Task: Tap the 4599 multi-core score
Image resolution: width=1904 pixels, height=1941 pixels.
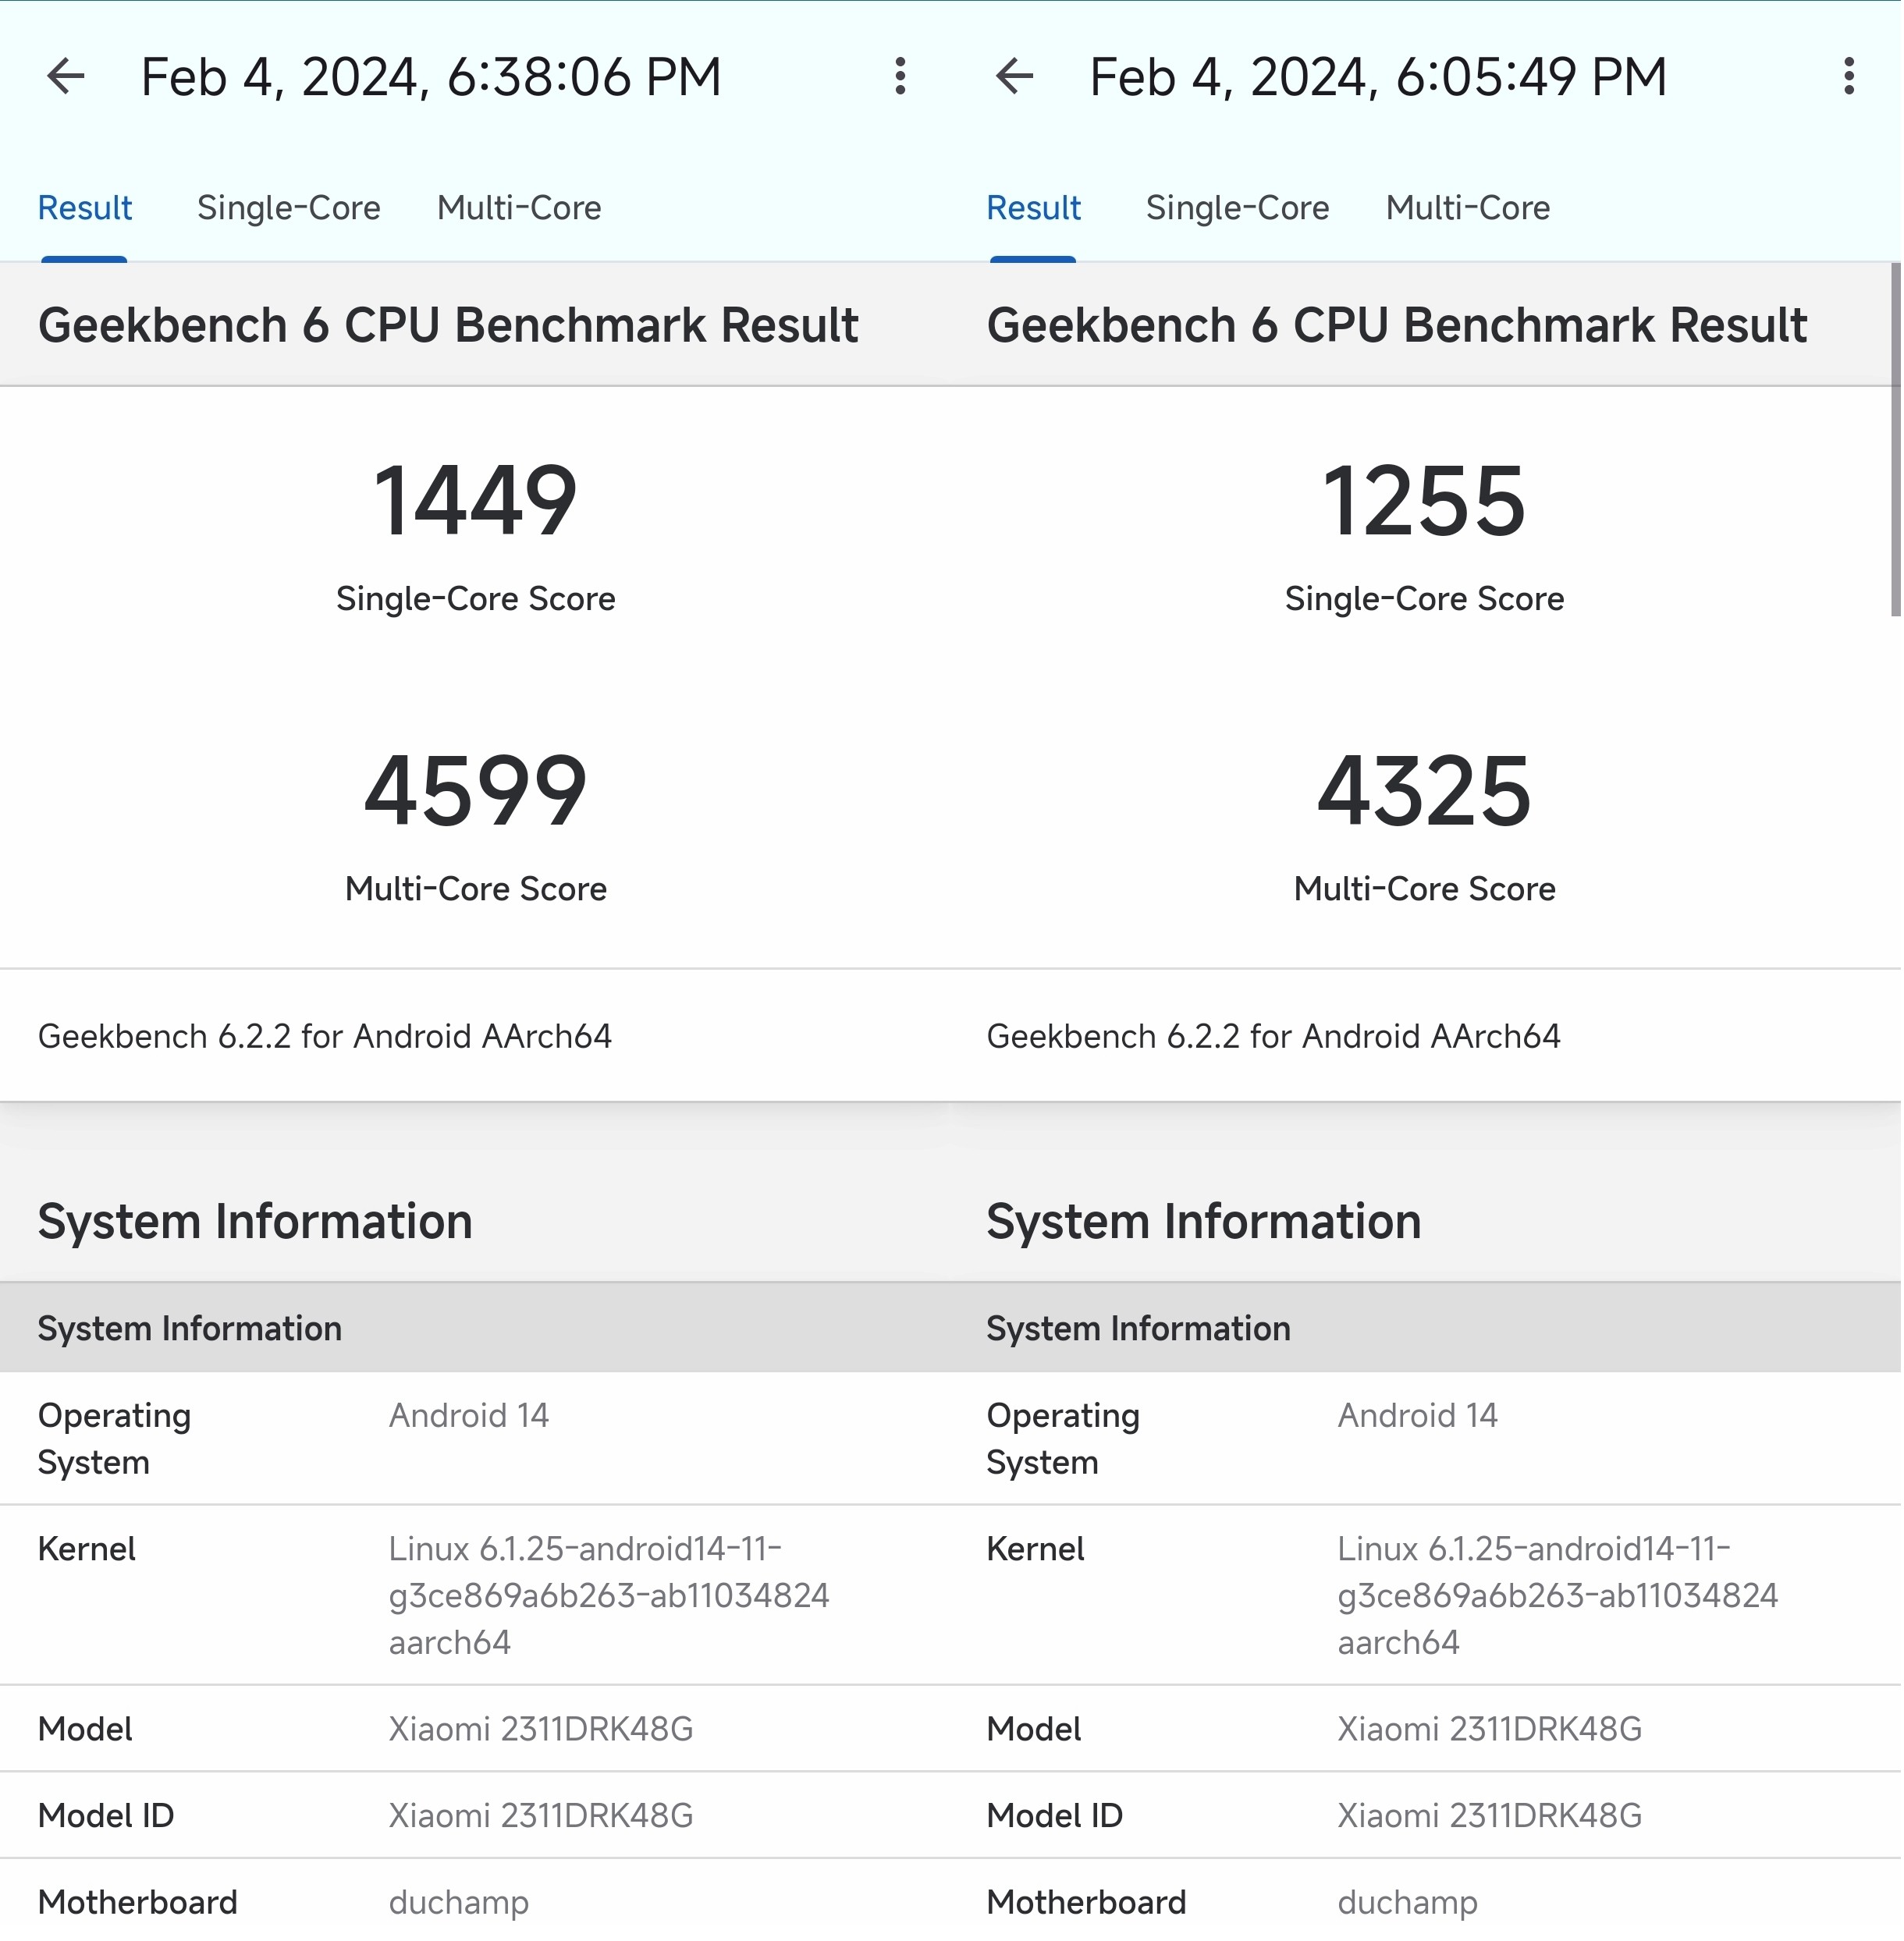Action: [475, 791]
